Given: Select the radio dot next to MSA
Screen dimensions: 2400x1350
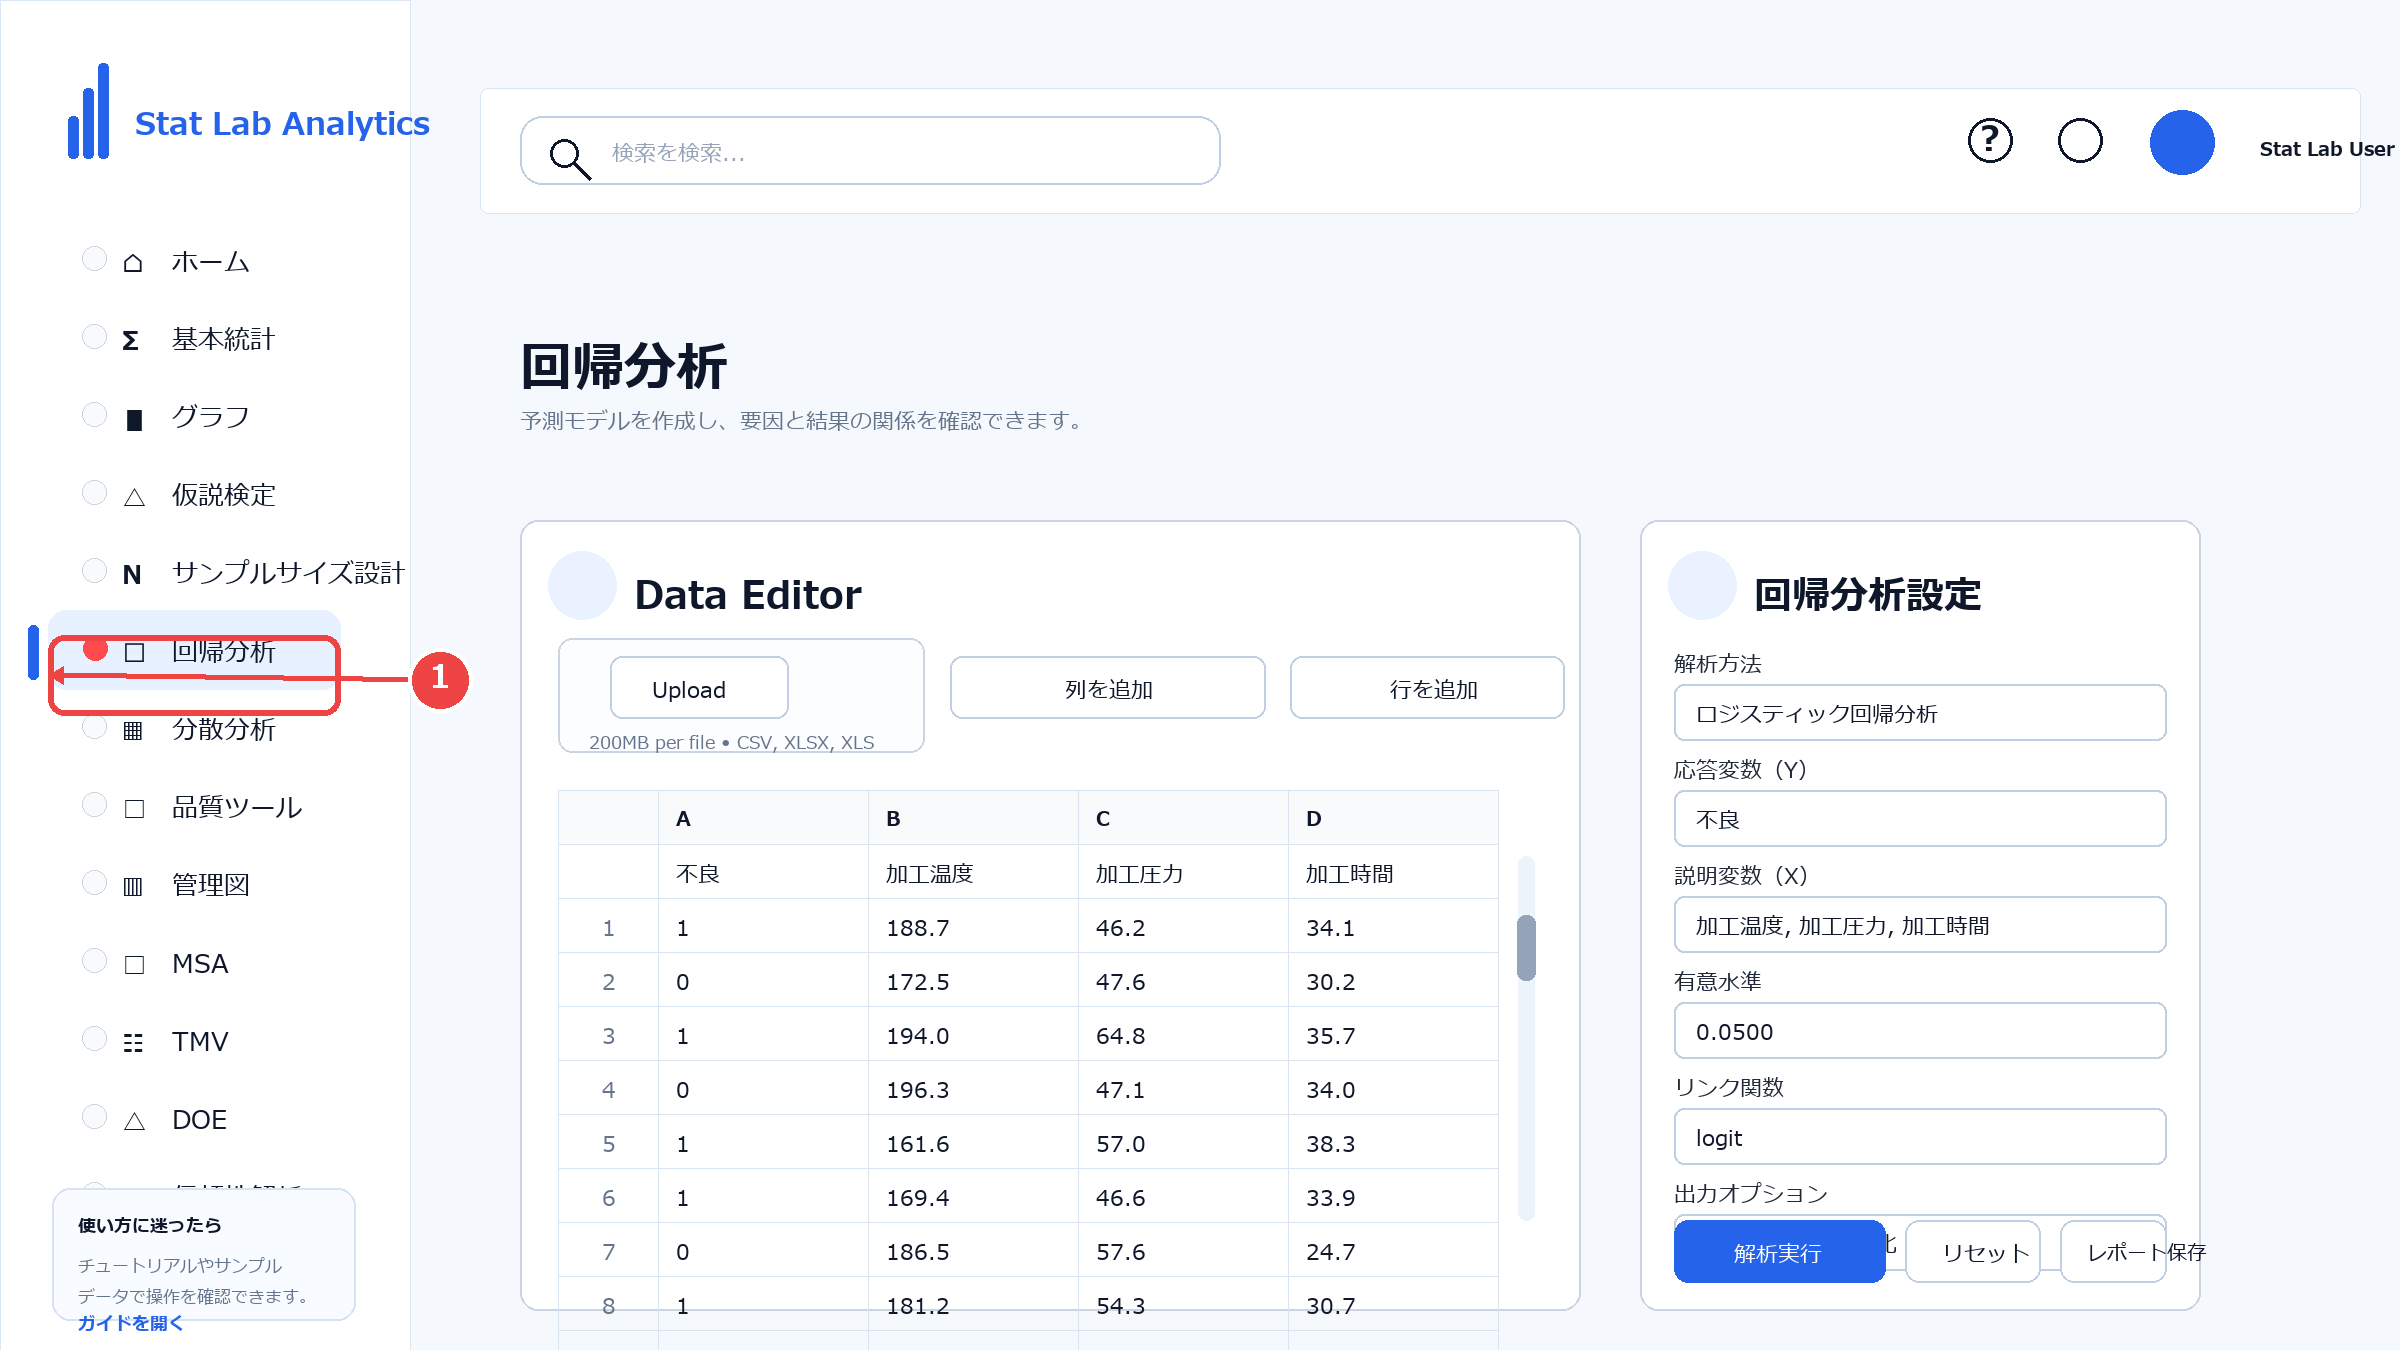Looking at the screenshot, I should (x=94, y=961).
